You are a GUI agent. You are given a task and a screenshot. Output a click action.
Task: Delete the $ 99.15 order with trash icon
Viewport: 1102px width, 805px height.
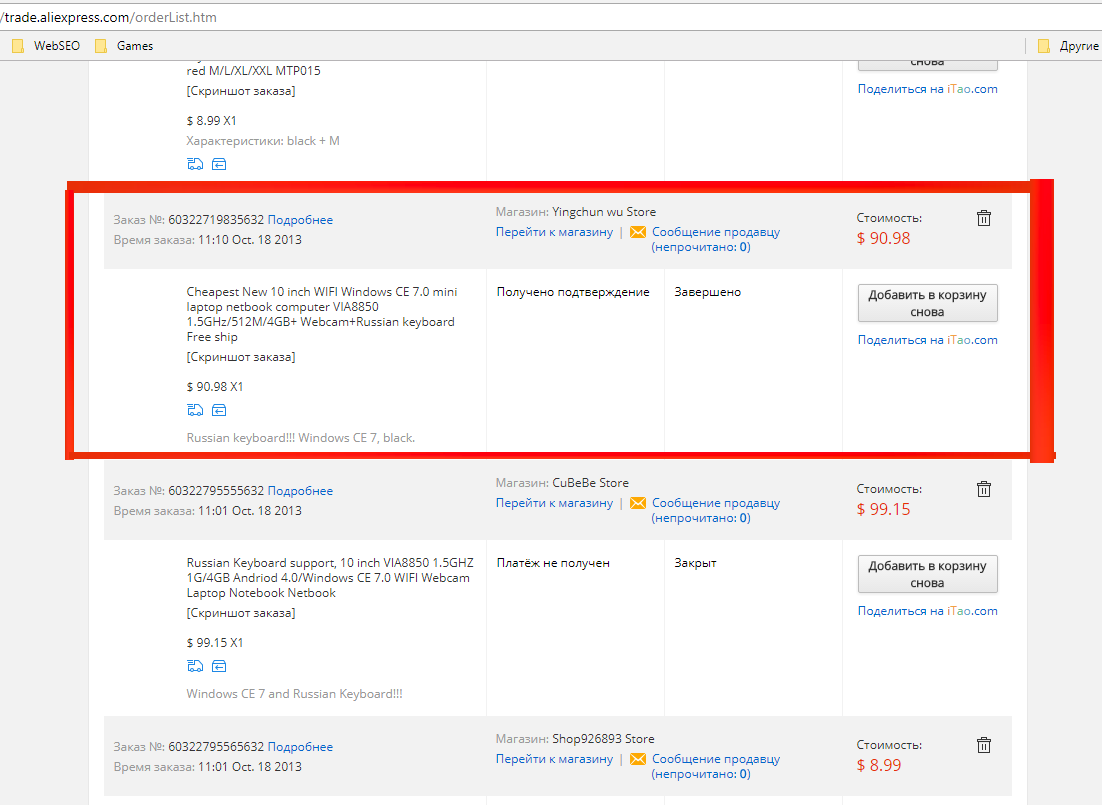[x=984, y=489]
